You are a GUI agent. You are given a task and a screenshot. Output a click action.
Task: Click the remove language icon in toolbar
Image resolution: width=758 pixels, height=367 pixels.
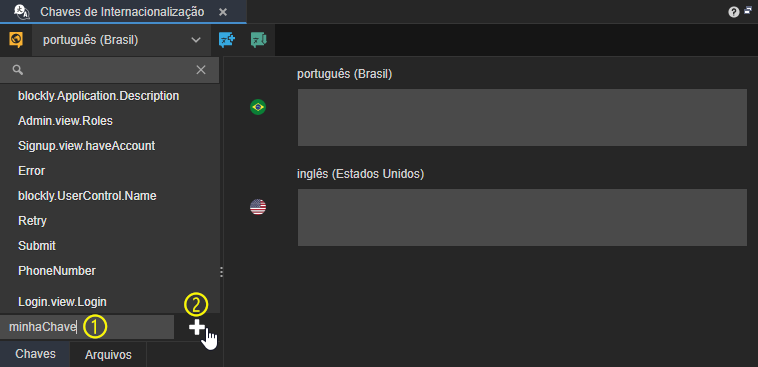point(259,40)
